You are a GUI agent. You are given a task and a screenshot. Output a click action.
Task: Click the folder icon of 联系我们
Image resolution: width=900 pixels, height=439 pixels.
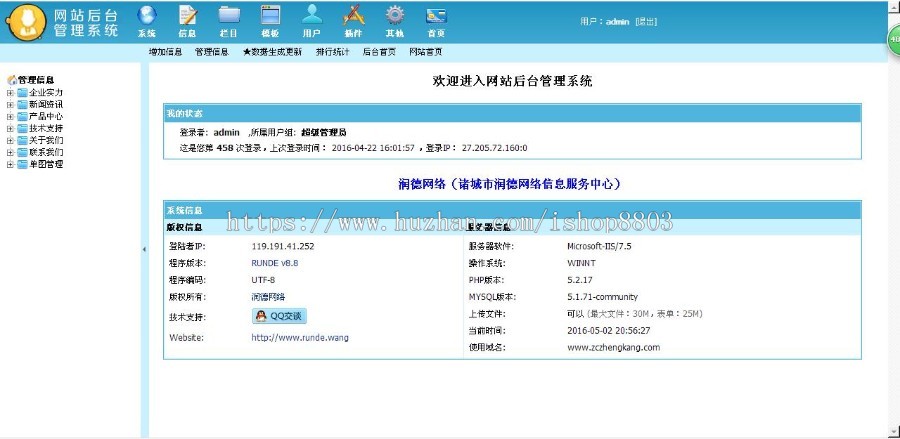(x=22, y=153)
